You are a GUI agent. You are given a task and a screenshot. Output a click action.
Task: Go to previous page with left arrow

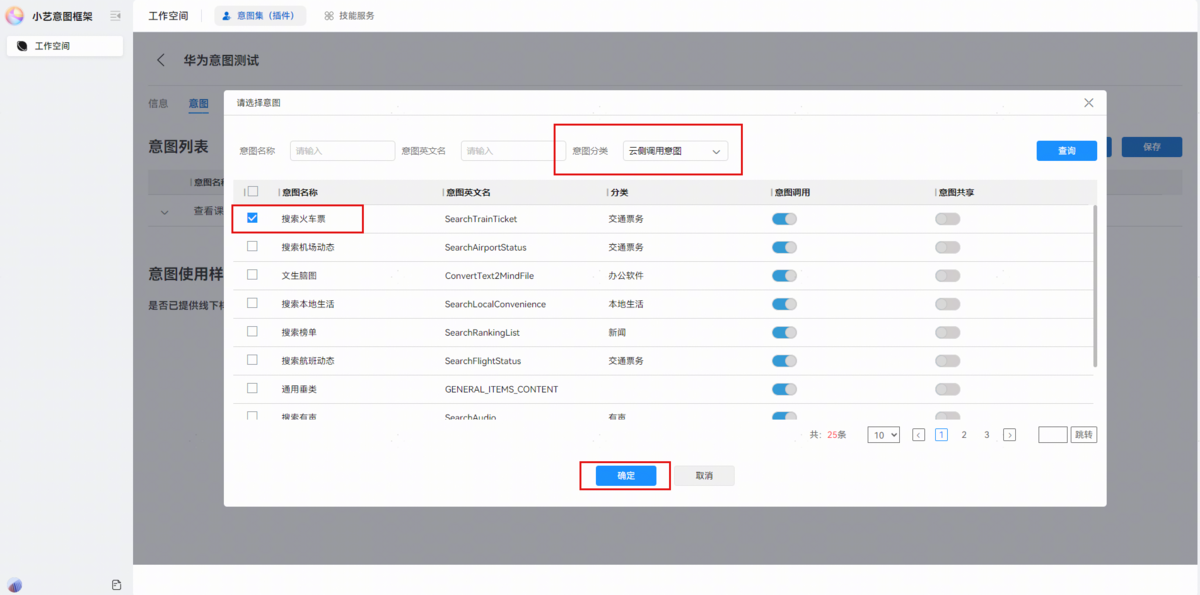(x=918, y=435)
